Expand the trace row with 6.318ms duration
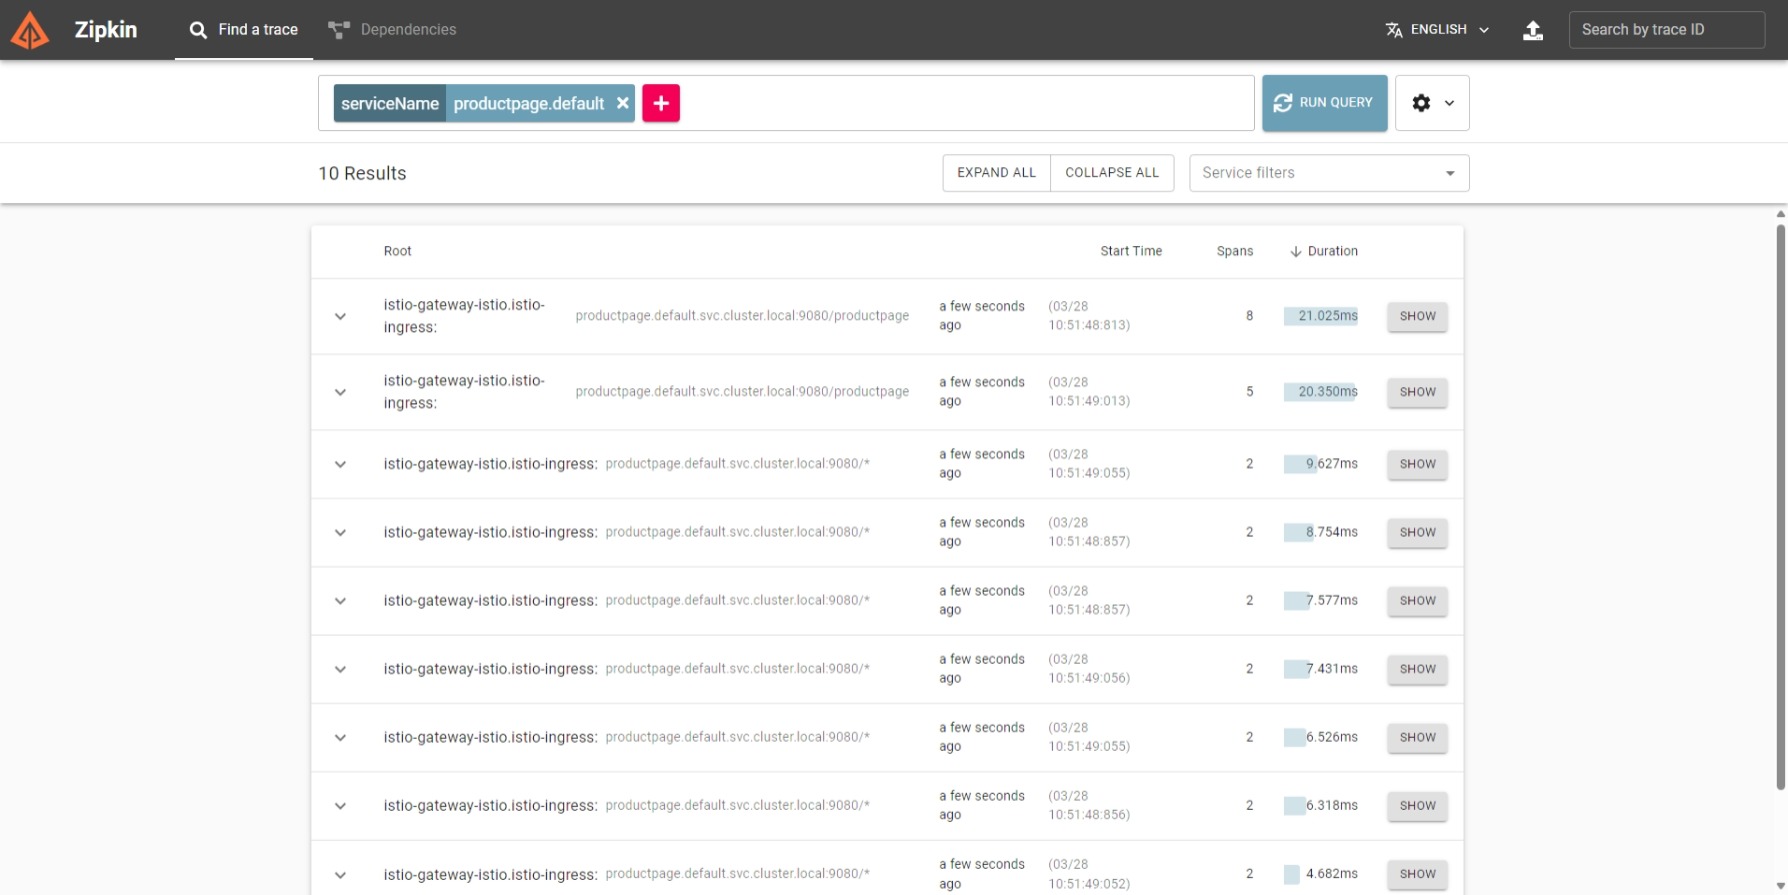The image size is (1788, 895). [340, 806]
